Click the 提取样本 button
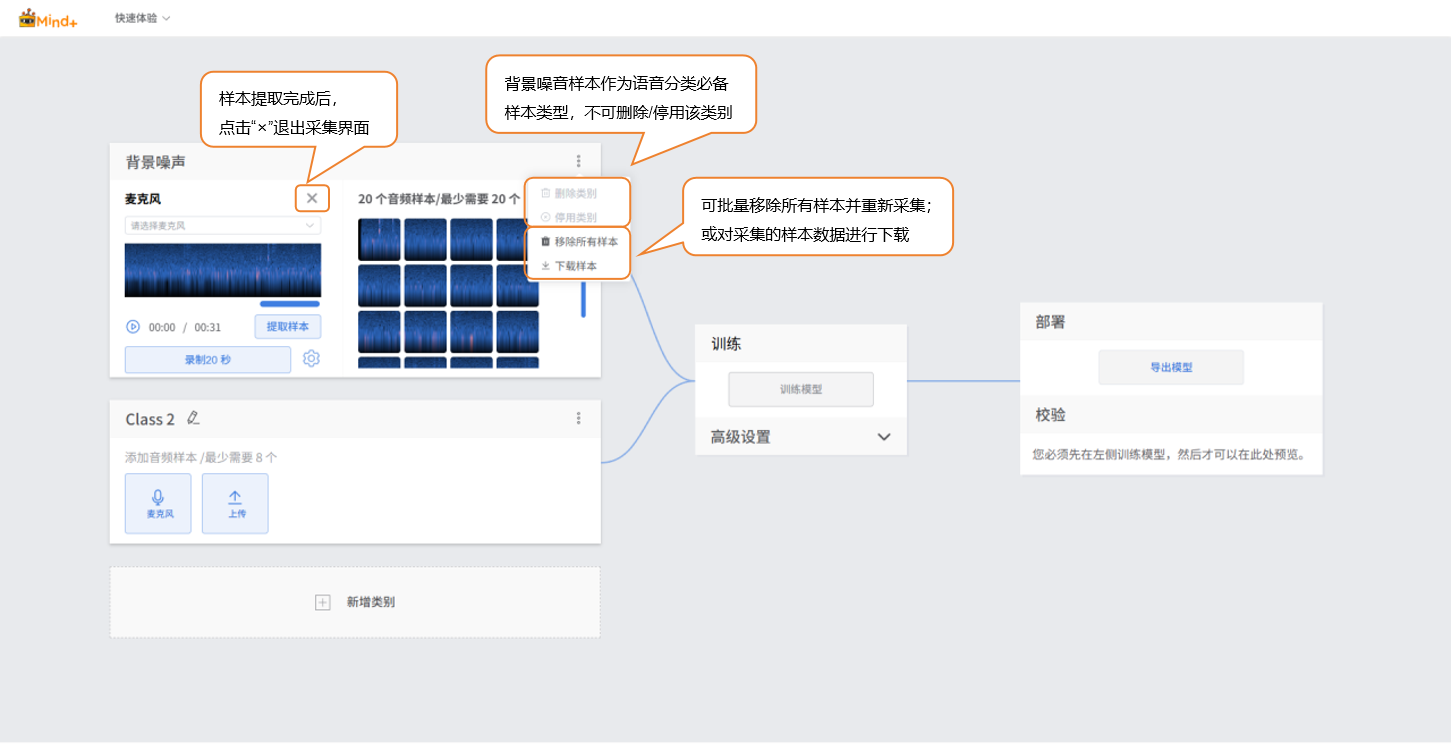 pyautogui.click(x=288, y=326)
